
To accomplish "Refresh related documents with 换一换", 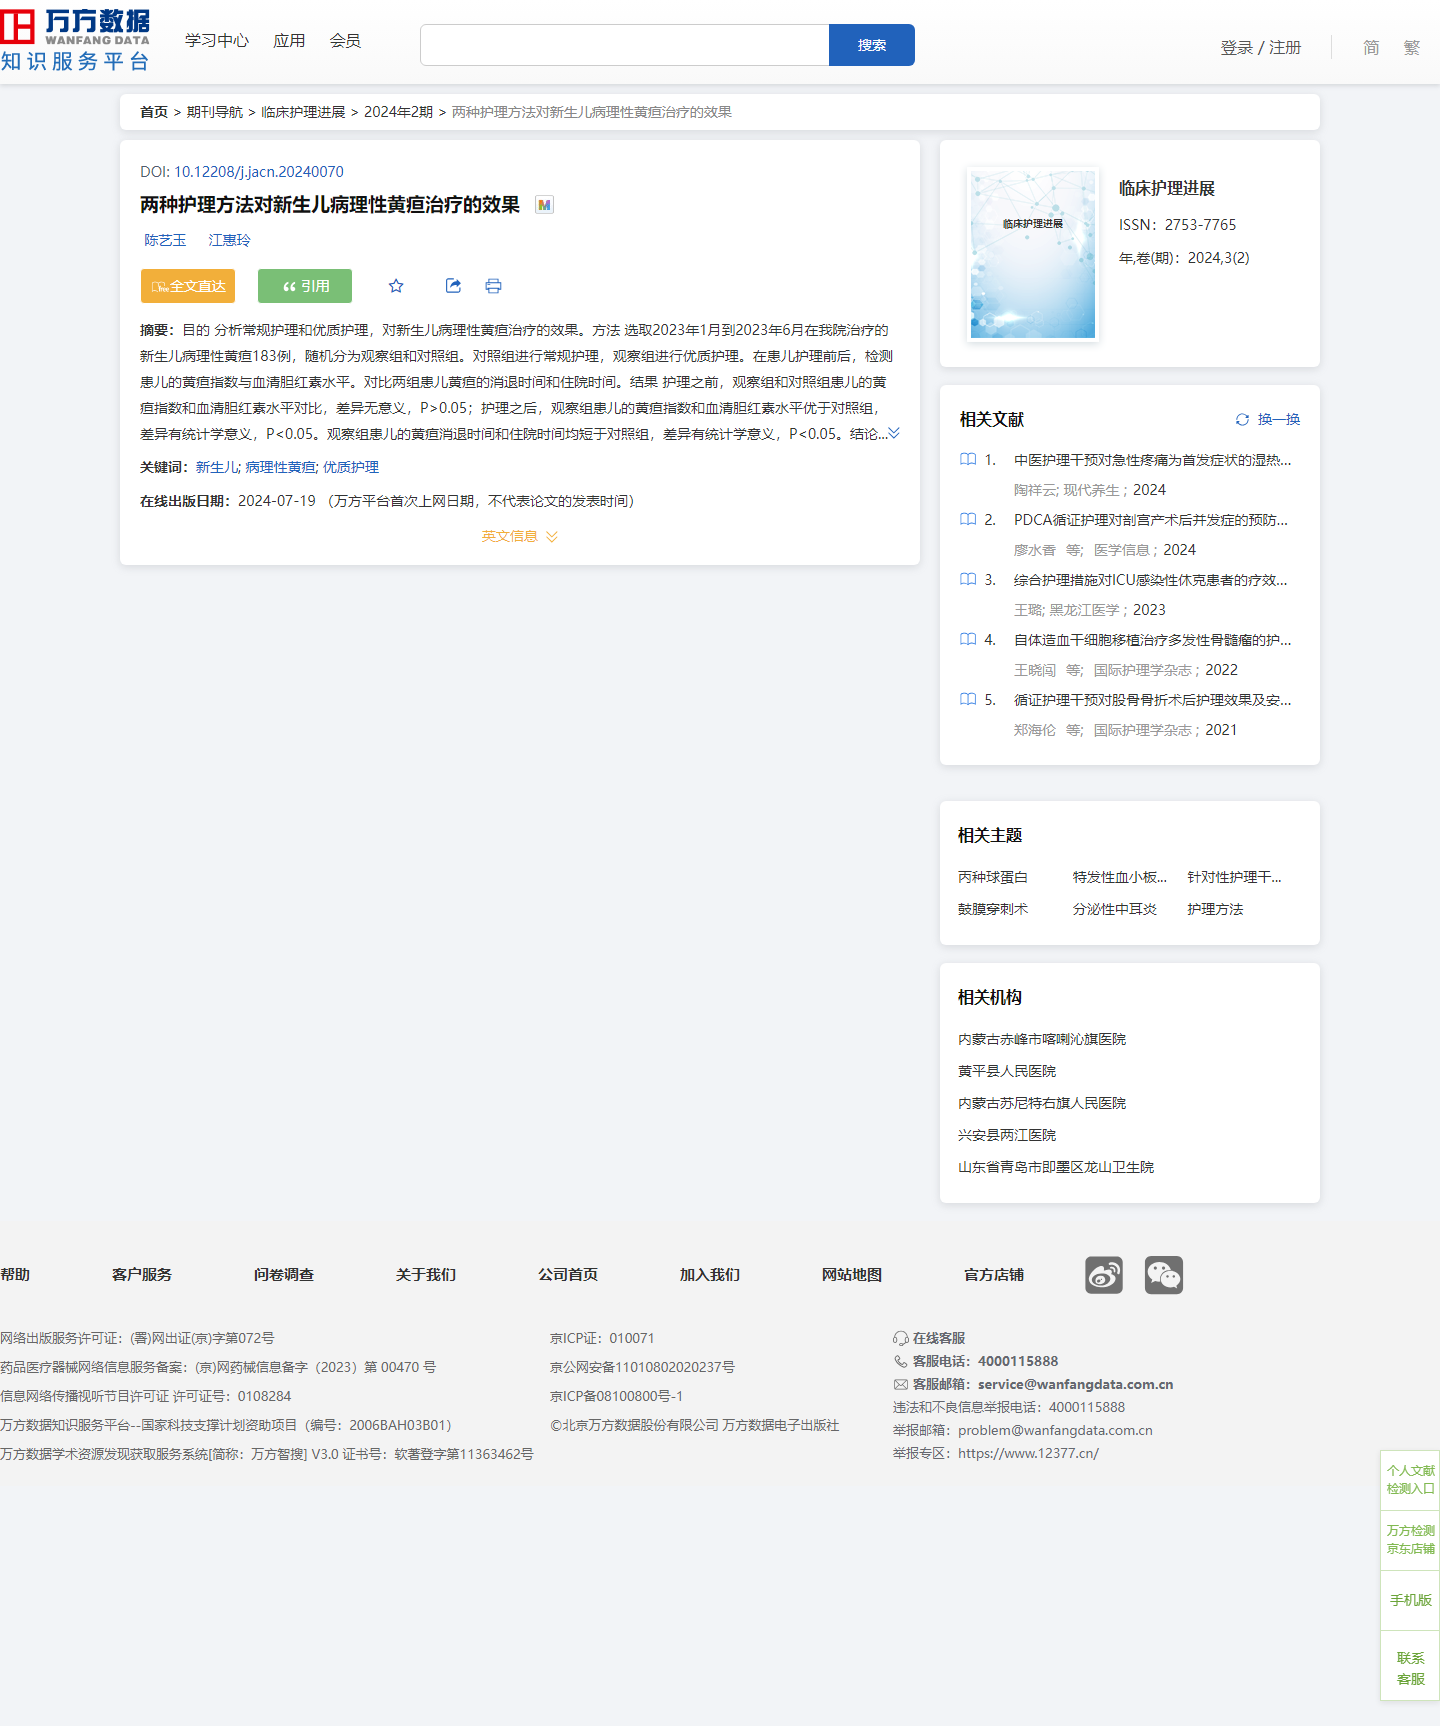I will (1268, 420).
